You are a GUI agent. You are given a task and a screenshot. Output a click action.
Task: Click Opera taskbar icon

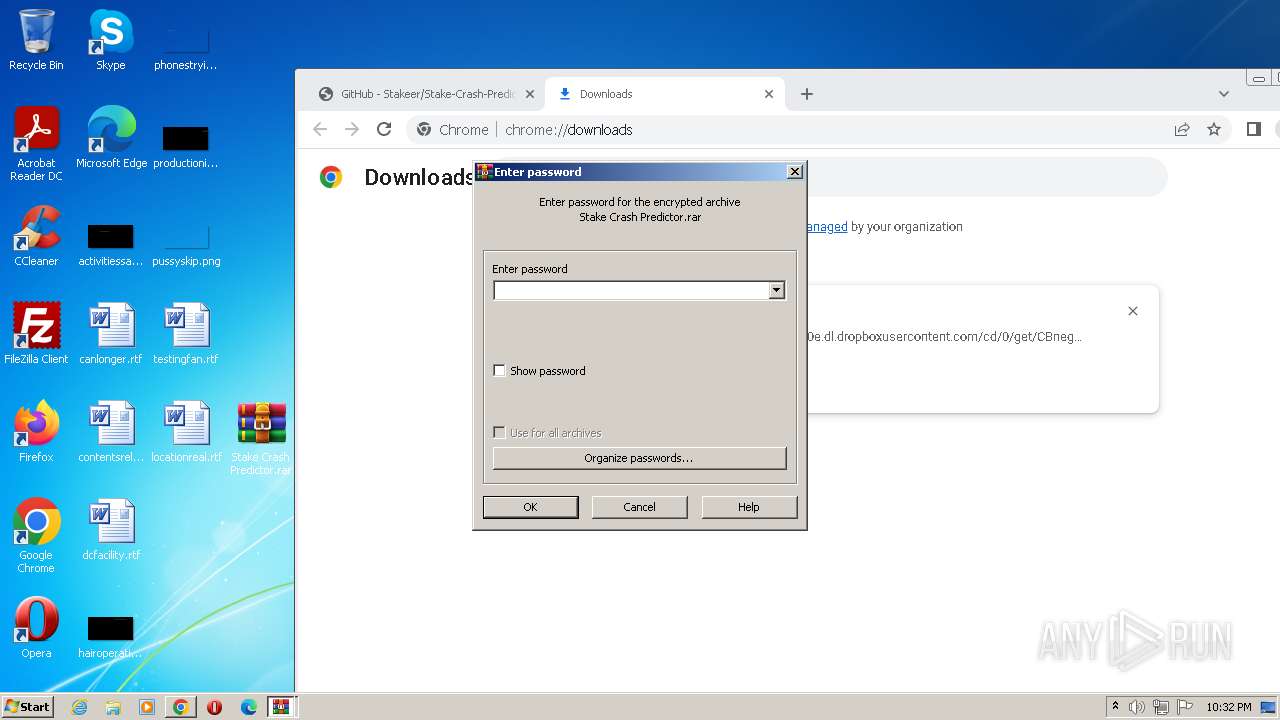click(214, 707)
